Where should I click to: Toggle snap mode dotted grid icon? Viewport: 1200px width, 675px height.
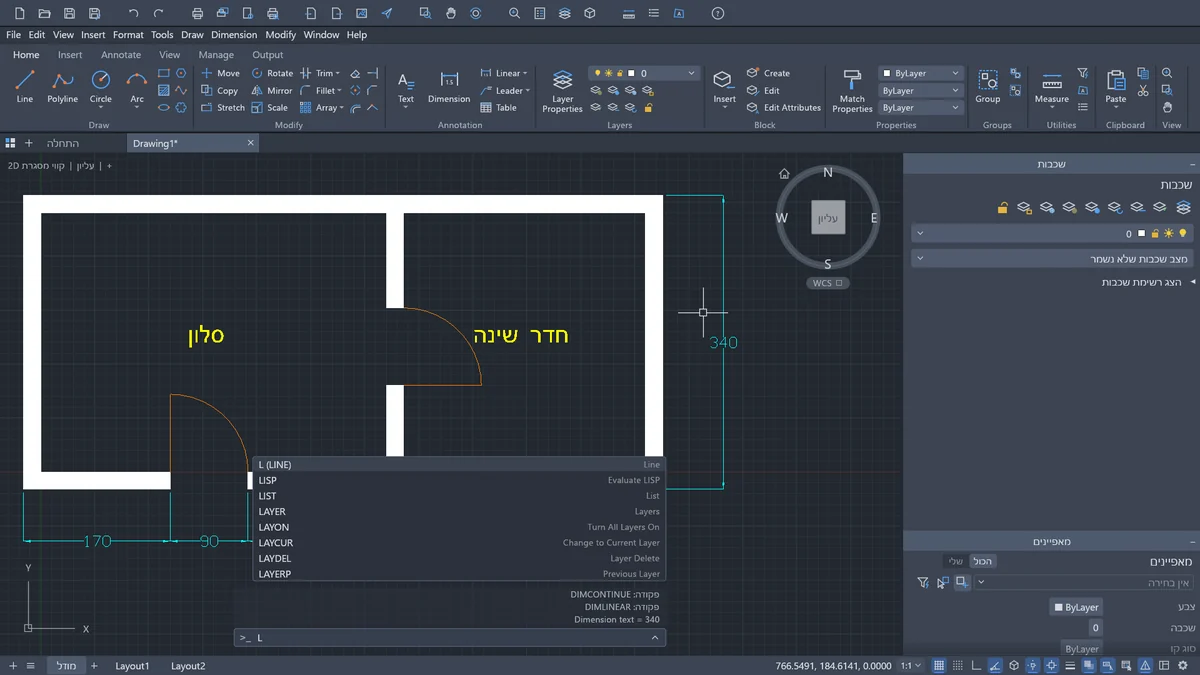click(x=958, y=666)
